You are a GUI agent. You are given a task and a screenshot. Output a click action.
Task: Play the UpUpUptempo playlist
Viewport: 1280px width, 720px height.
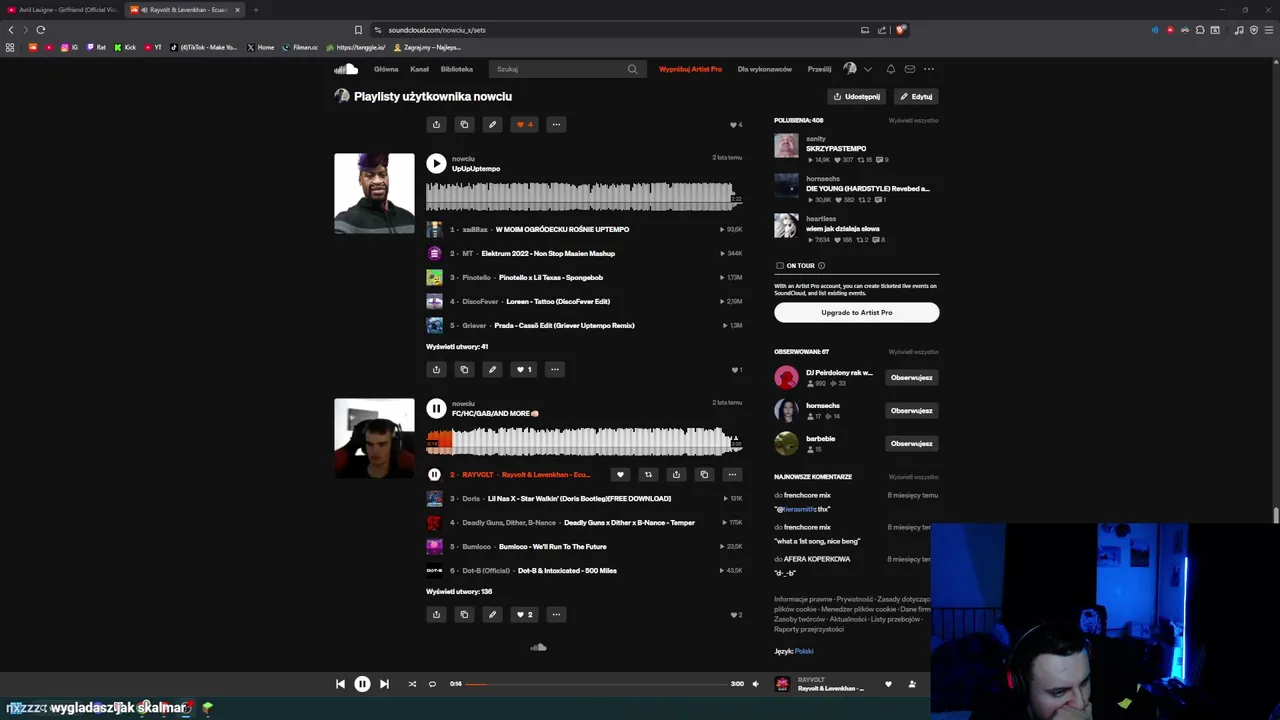pyautogui.click(x=436, y=163)
